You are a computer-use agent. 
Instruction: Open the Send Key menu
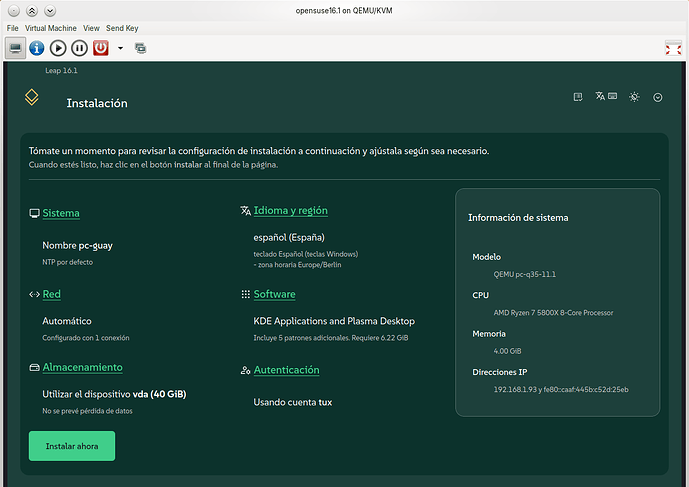click(122, 28)
